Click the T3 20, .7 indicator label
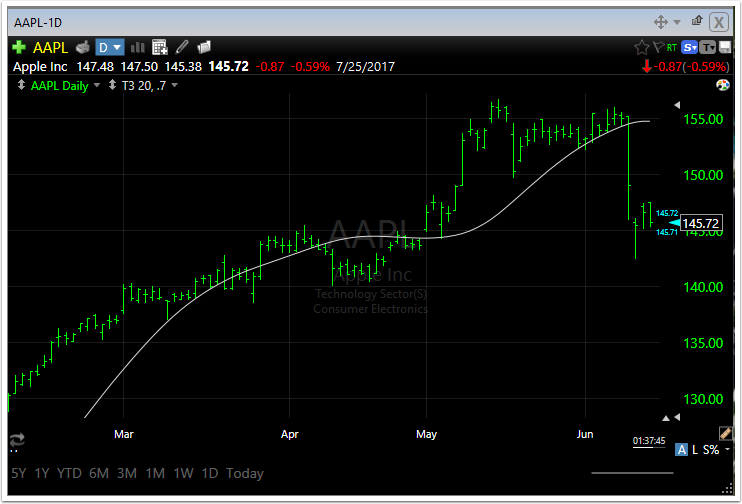This screenshot has height=504, width=742. tap(144, 86)
